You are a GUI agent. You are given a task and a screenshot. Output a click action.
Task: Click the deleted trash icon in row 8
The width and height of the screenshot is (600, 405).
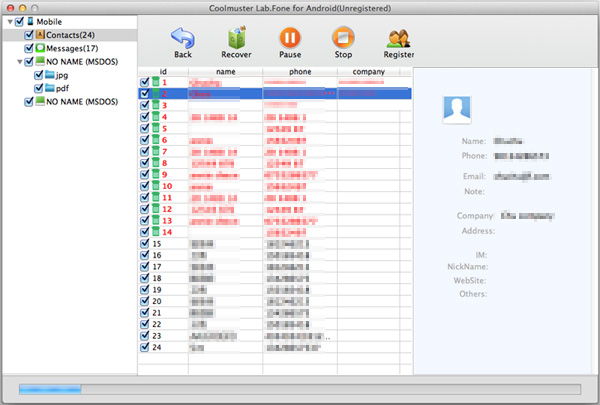[x=156, y=162]
